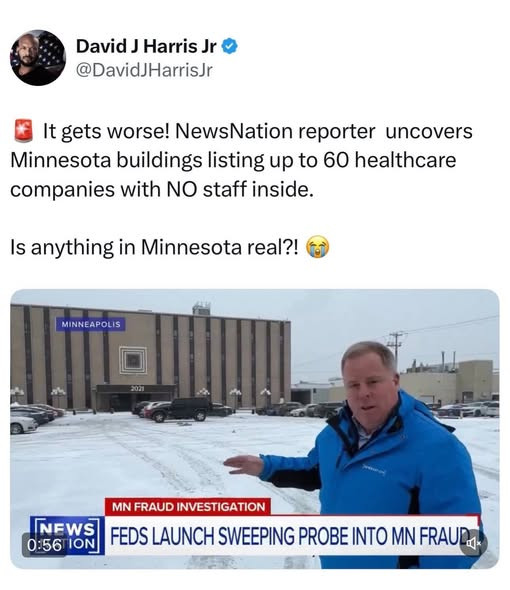Click the blue verified badge

coord(229,46)
